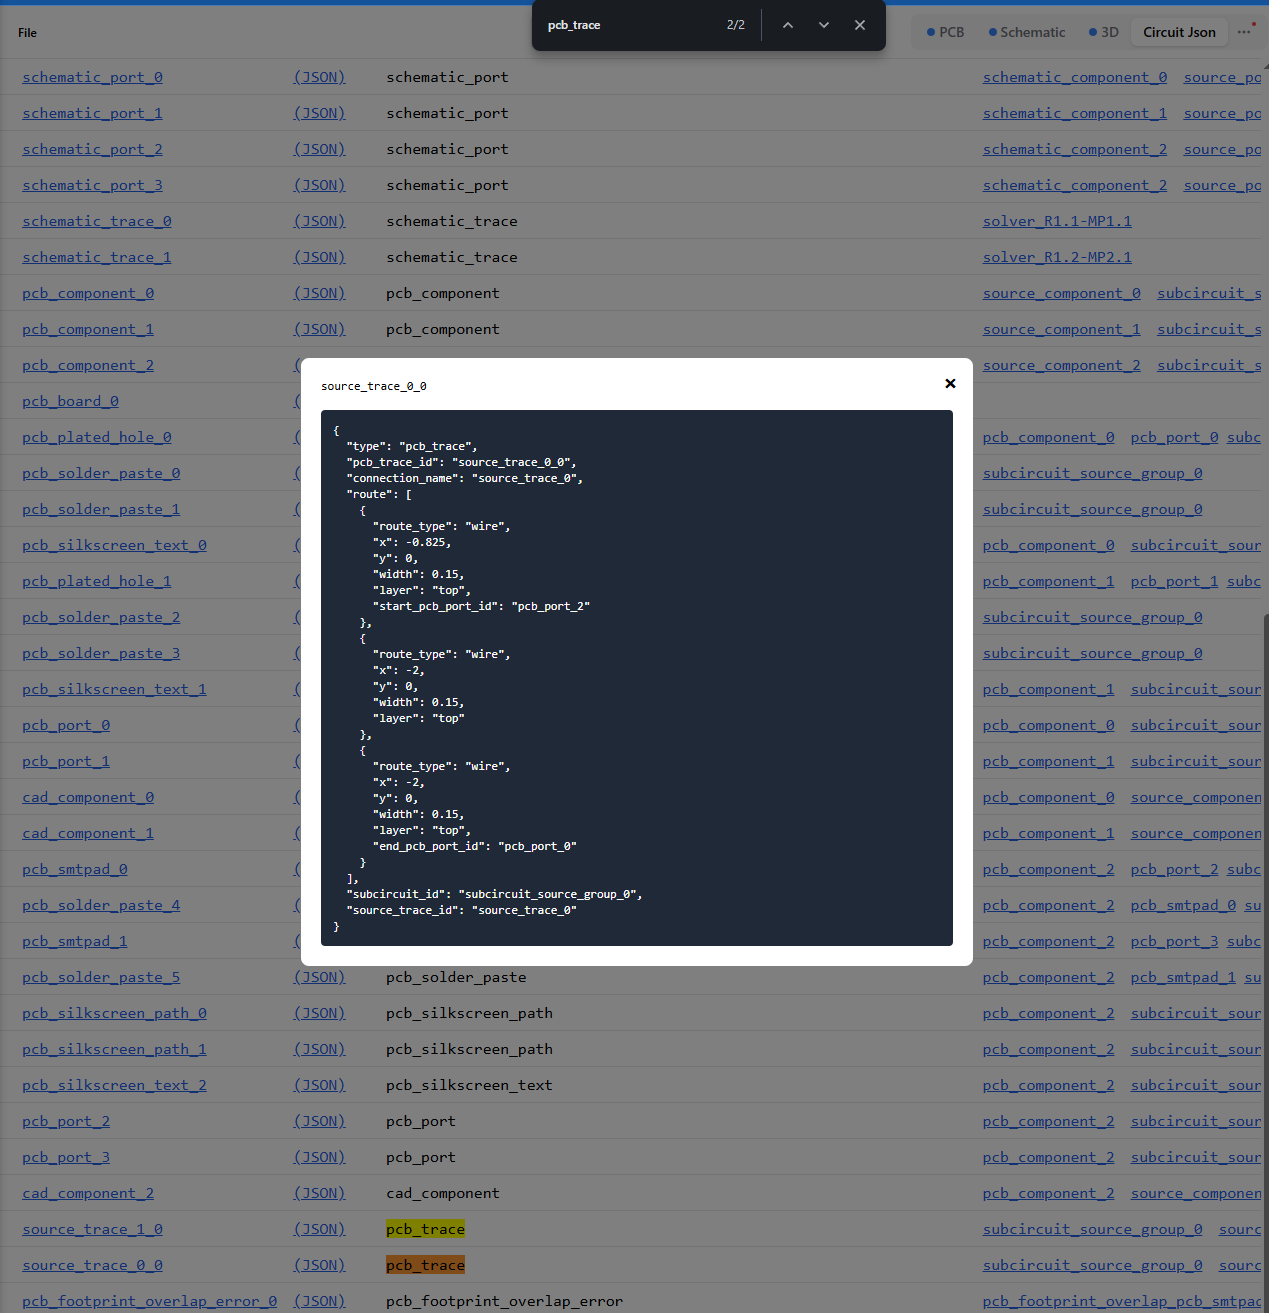The image size is (1269, 1313).
Task: Open JSON for schematic_trace_1
Action: point(319,257)
